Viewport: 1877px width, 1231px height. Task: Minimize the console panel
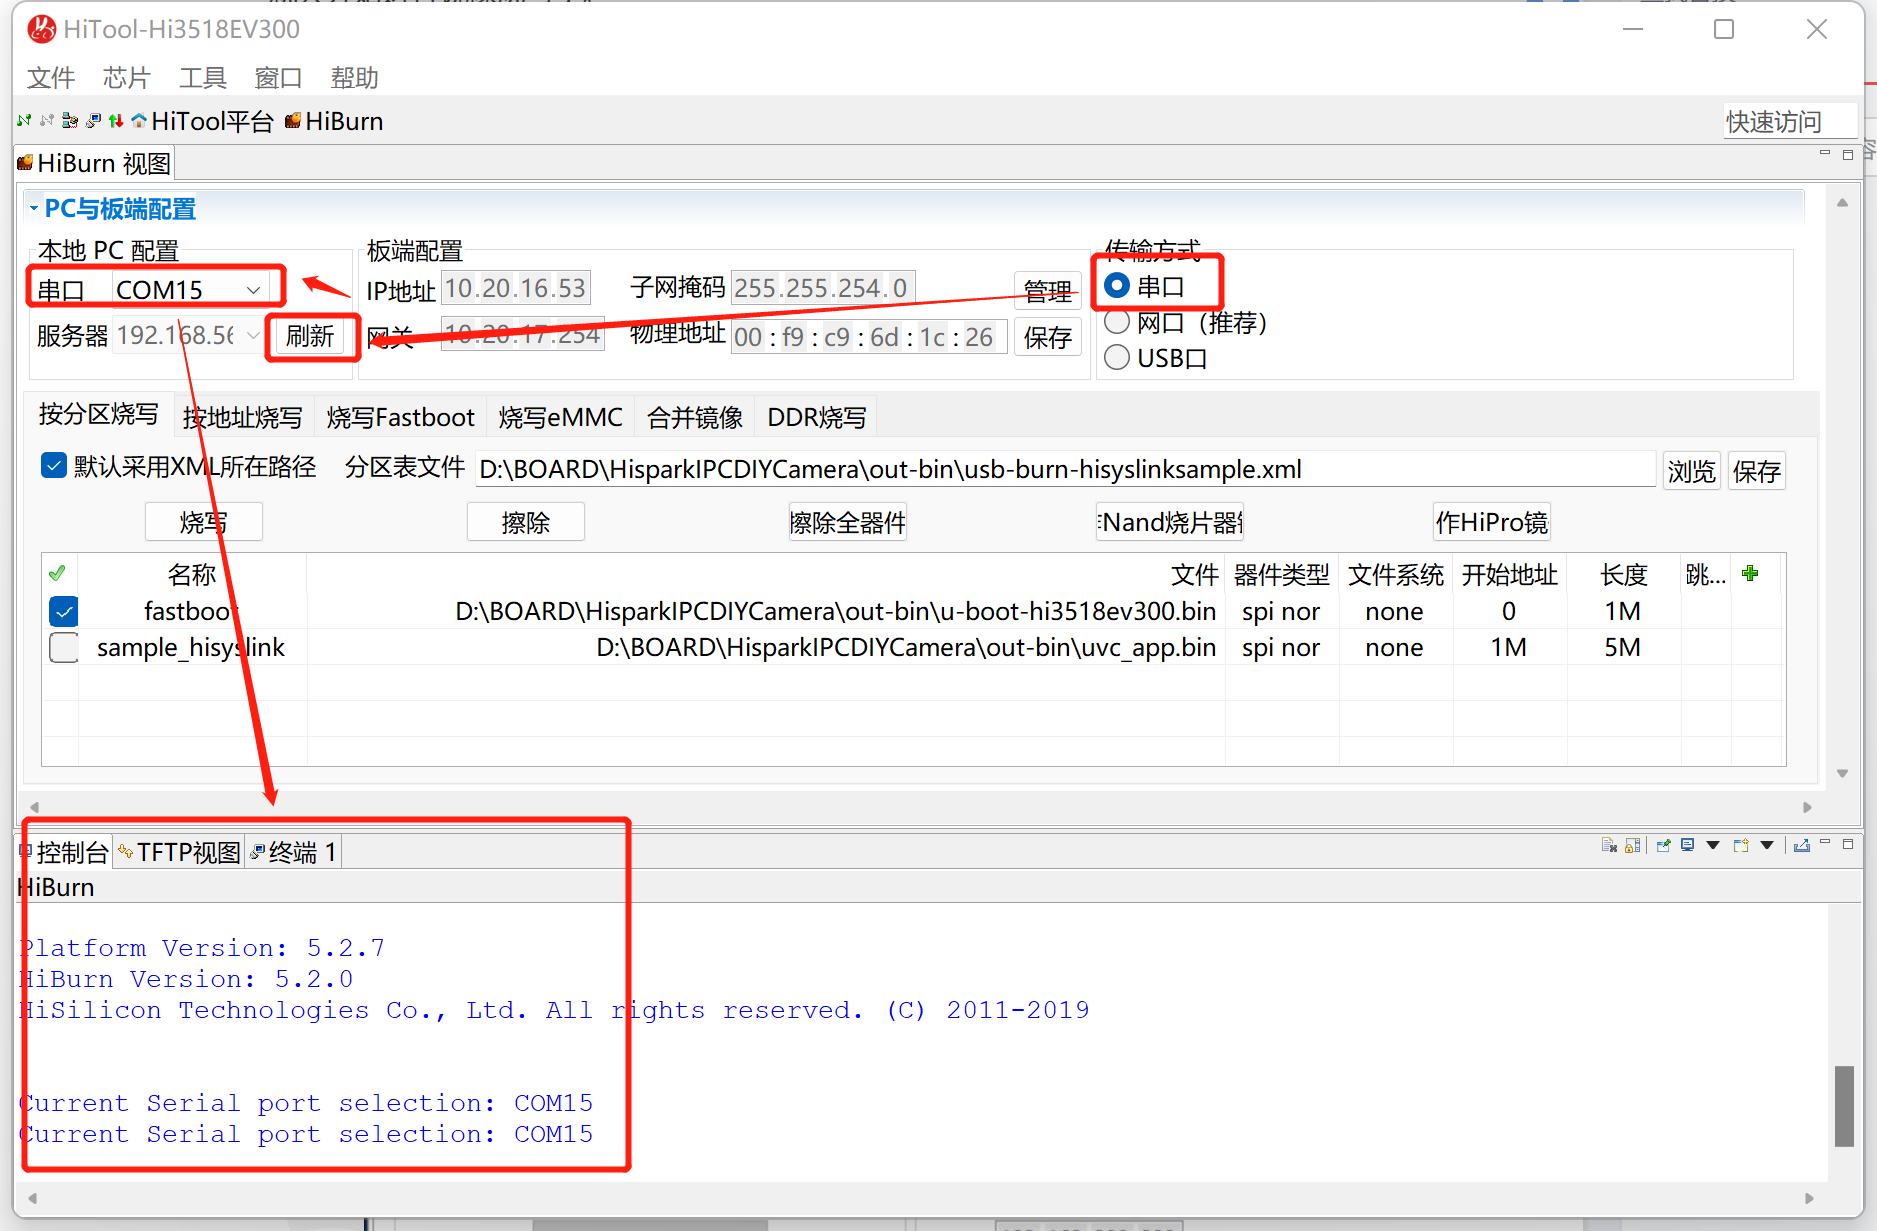[x=1825, y=843]
